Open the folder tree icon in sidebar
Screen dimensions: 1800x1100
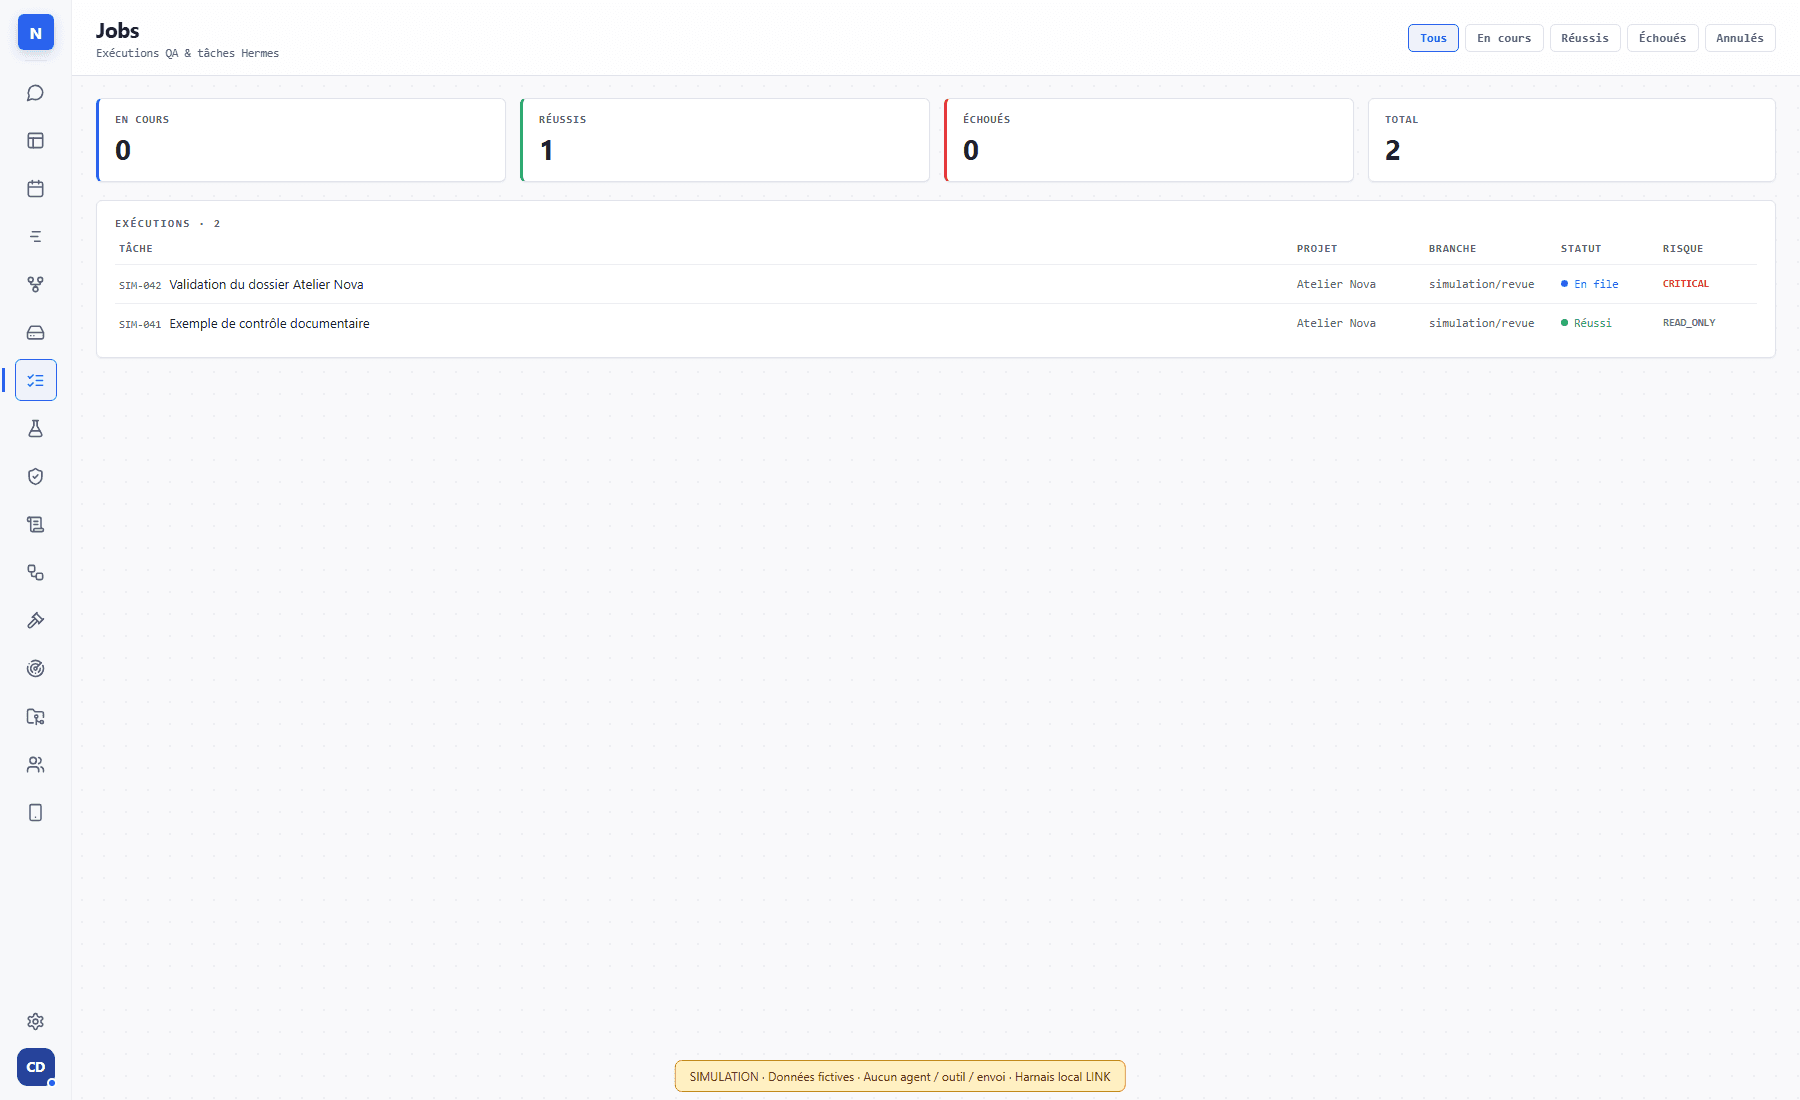[35, 717]
